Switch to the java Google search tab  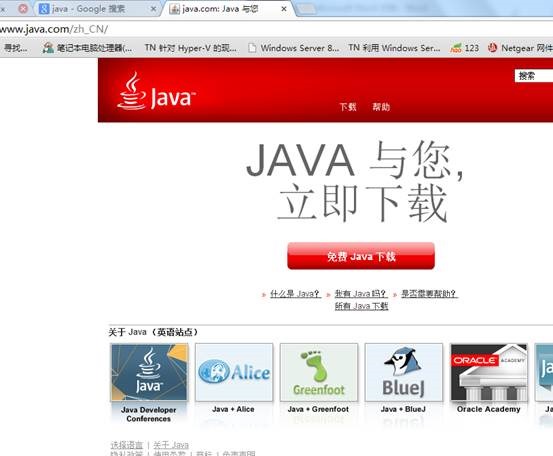[x=88, y=9]
